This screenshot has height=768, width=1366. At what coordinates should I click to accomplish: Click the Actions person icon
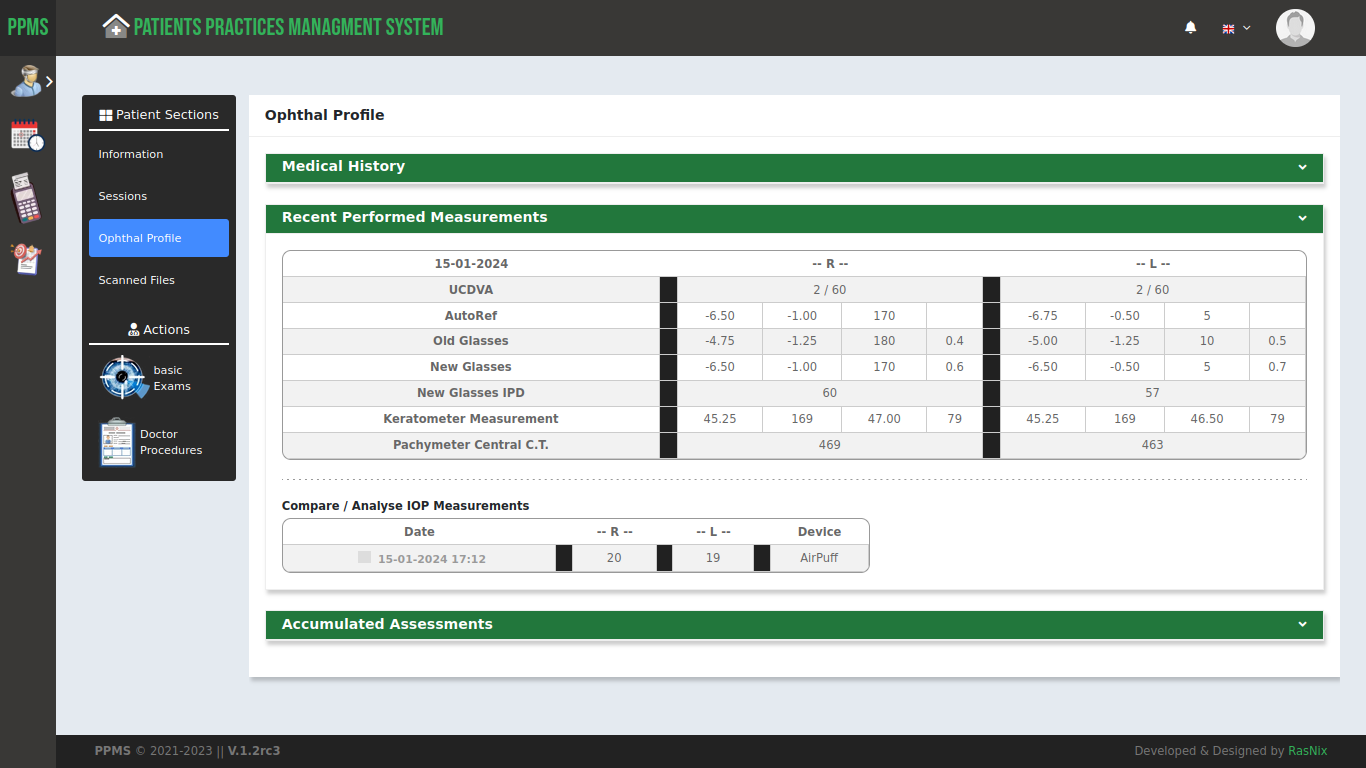click(x=133, y=330)
